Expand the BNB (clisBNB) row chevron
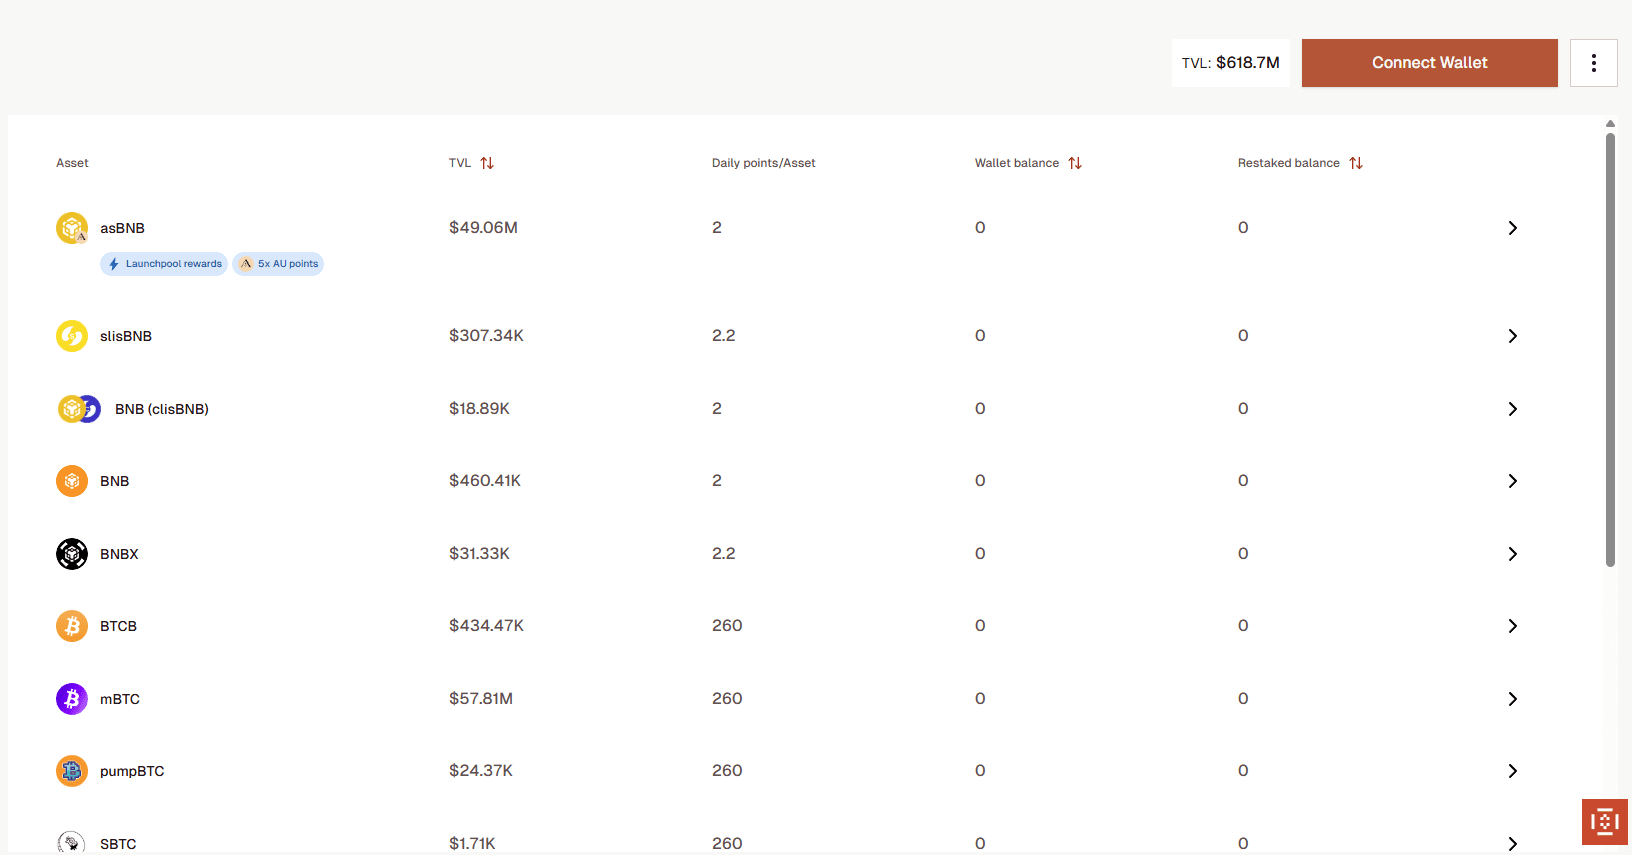 tap(1512, 409)
